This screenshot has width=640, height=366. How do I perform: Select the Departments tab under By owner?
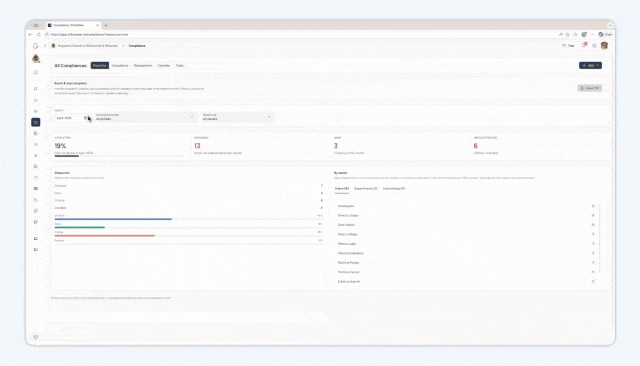pos(366,189)
